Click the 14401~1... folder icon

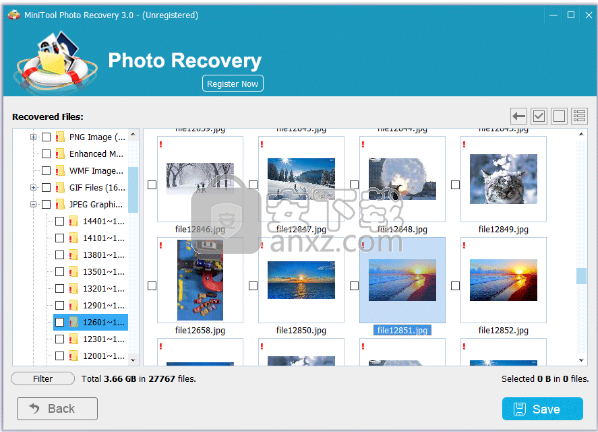pos(74,221)
